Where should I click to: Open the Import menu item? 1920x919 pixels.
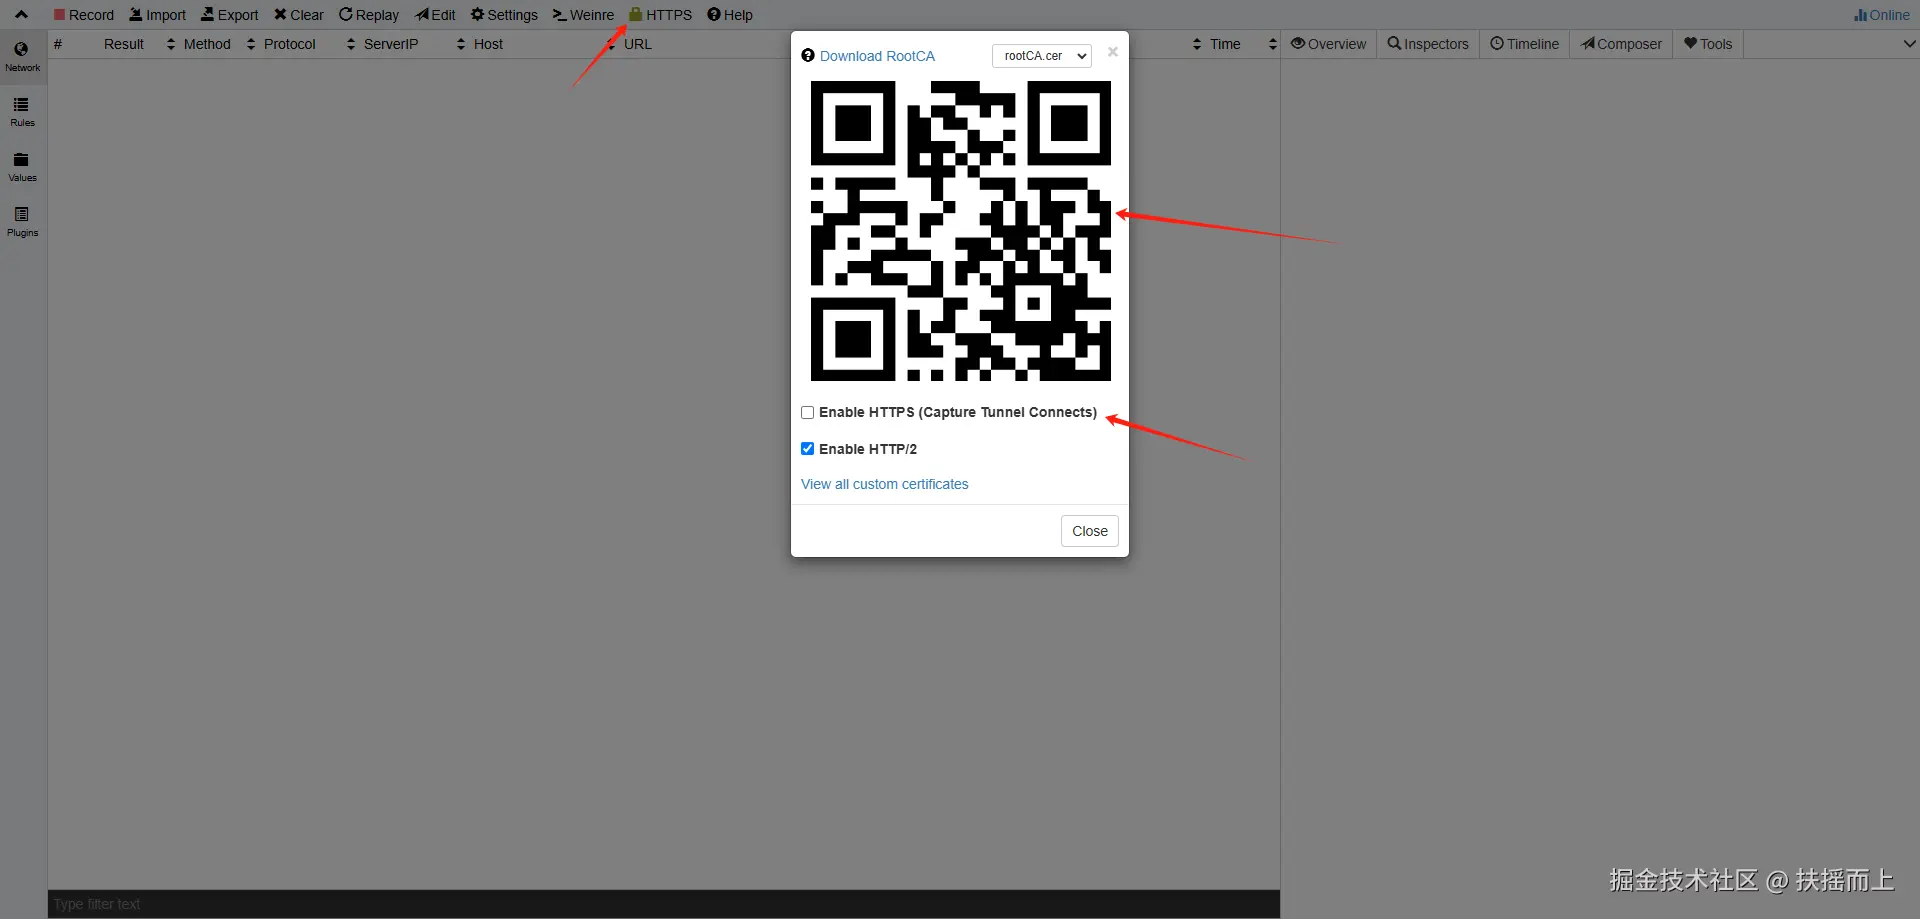[x=158, y=15]
